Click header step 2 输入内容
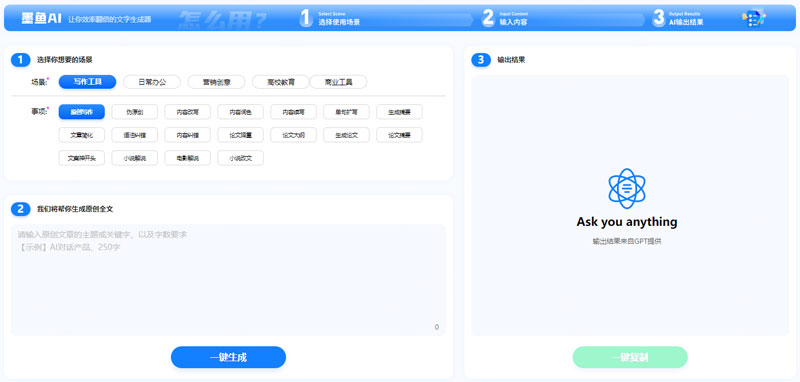 pos(505,18)
